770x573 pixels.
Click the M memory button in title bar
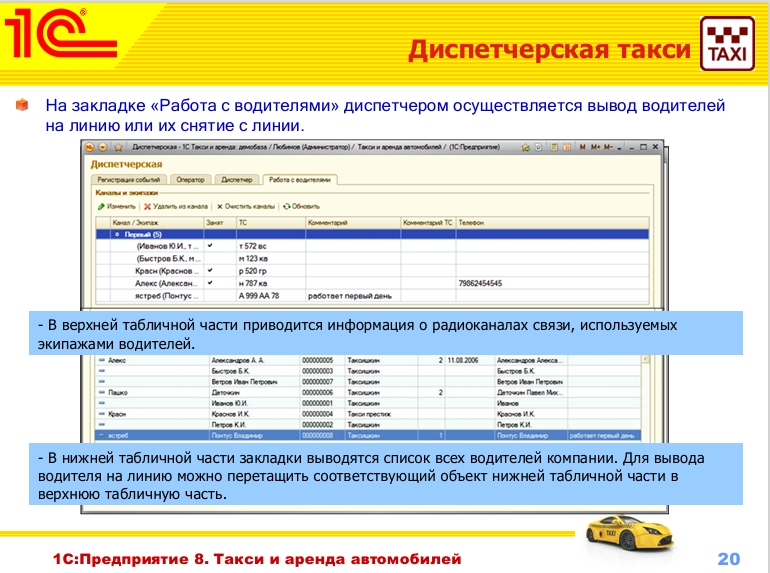tap(580, 147)
